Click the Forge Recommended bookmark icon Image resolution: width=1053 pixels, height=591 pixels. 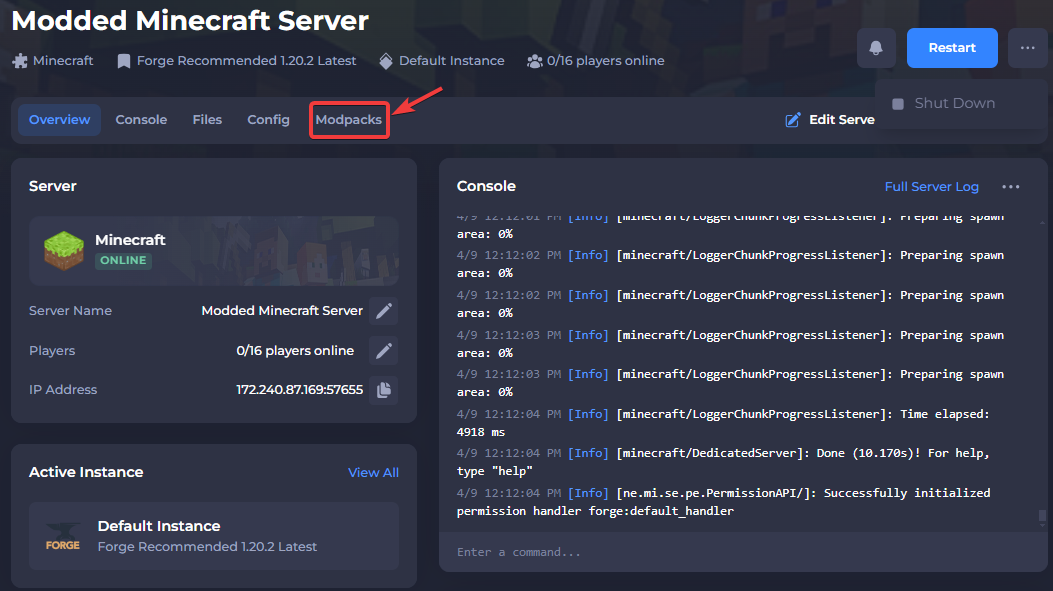coord(123,60)
